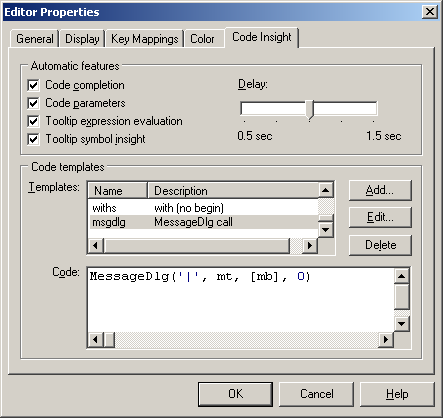Click the Add... template button
The height and width of the screenshot is (418, 443).
coord(380,190)
